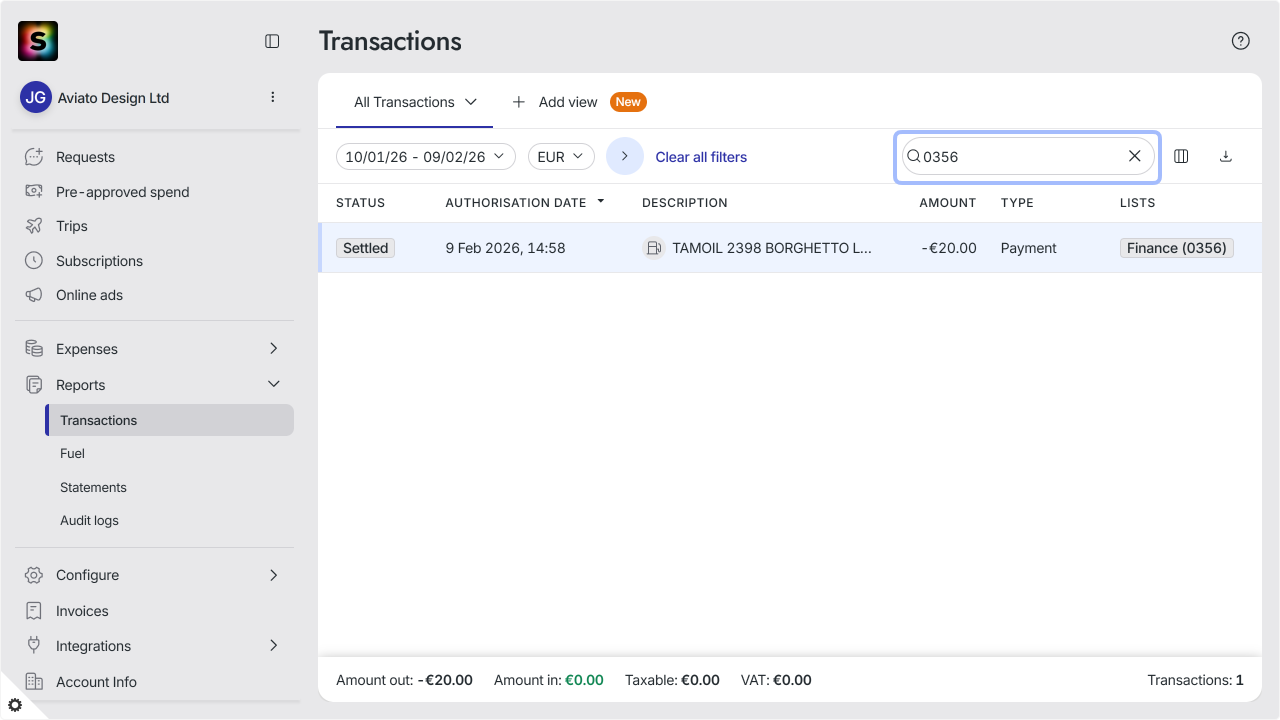1280x720 pixels.
Task: Click the JG account avatar
Action: [x=36, y=98]
